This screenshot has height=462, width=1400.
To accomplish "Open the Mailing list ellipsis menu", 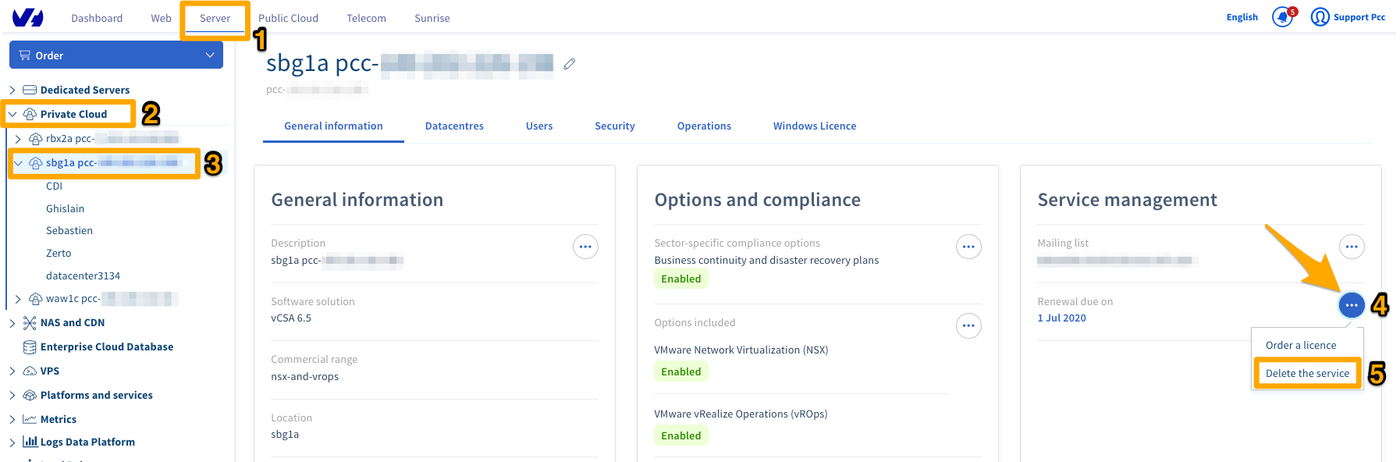I will click(1351, 246).
